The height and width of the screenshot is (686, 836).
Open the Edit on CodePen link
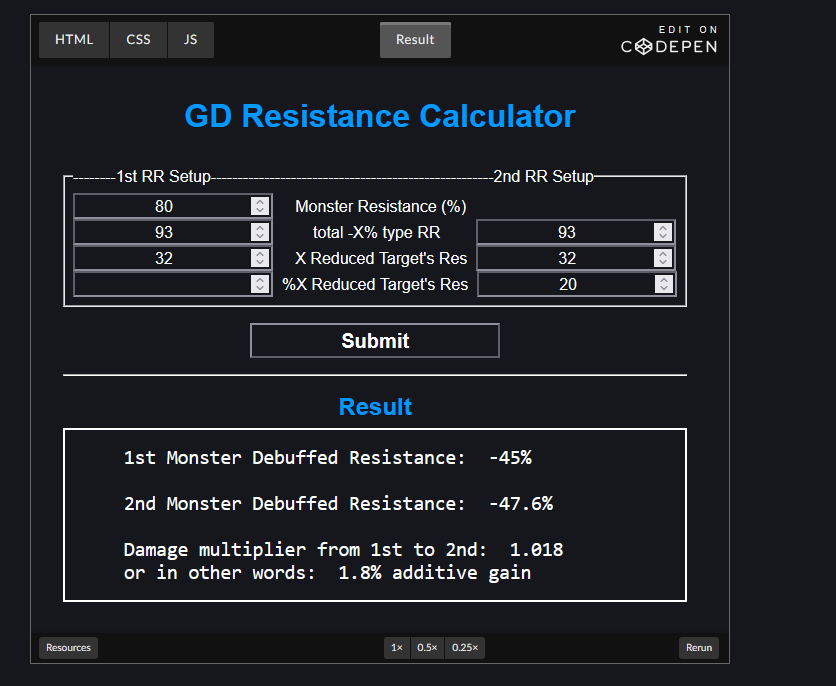669,40
